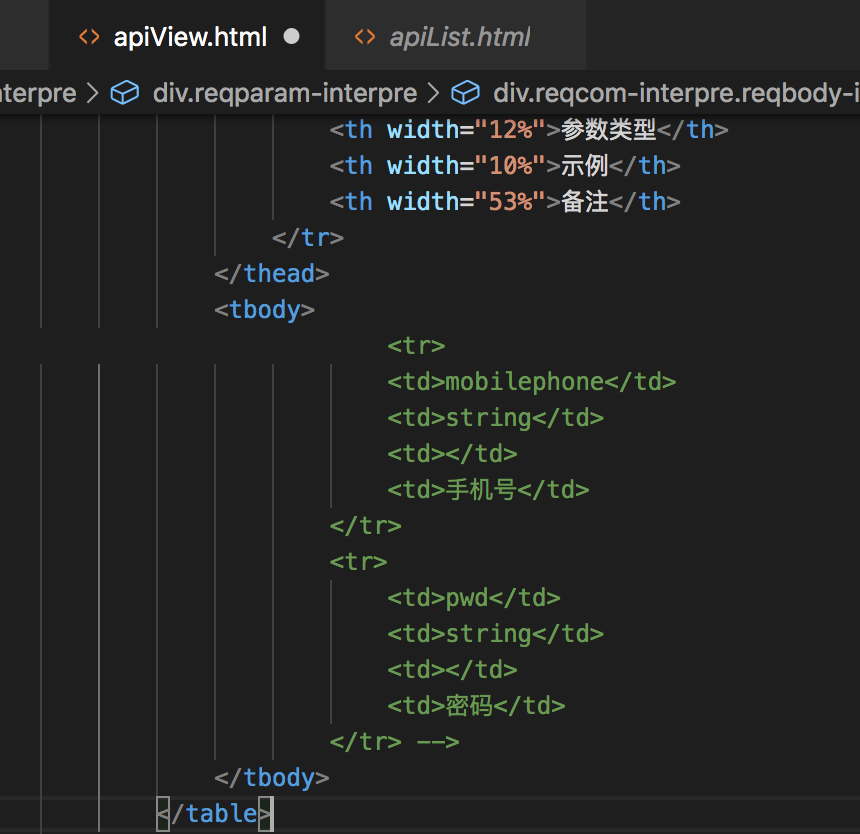Click the 参数类型 header text
Viewport: 860px width, 834px height.
pos(609,130)
